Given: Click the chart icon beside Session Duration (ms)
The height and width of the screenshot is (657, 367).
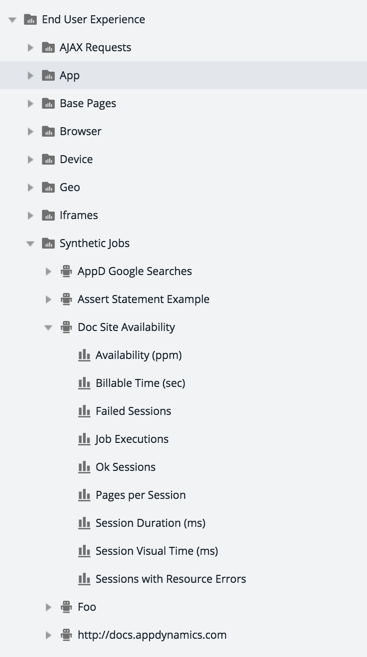Looking at the screenshot, I should (84, 523).
